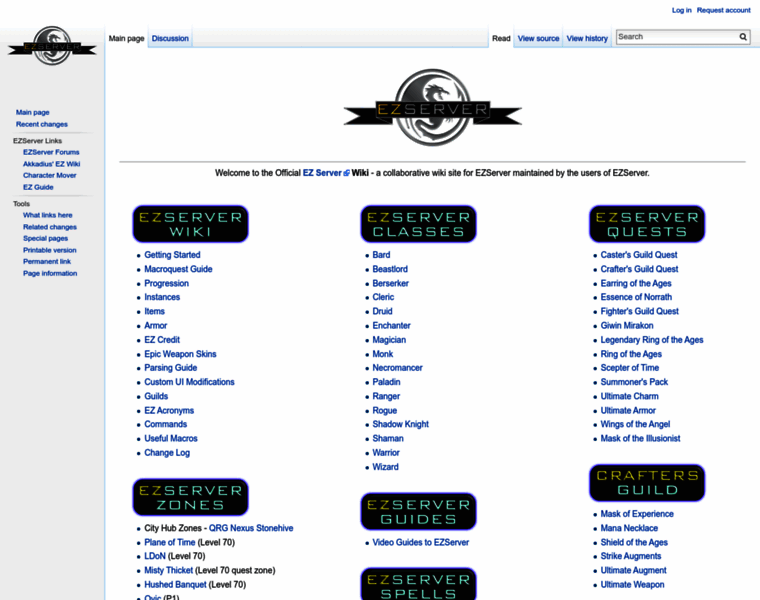Open the Misty Thicket zone link

[168, 570]
